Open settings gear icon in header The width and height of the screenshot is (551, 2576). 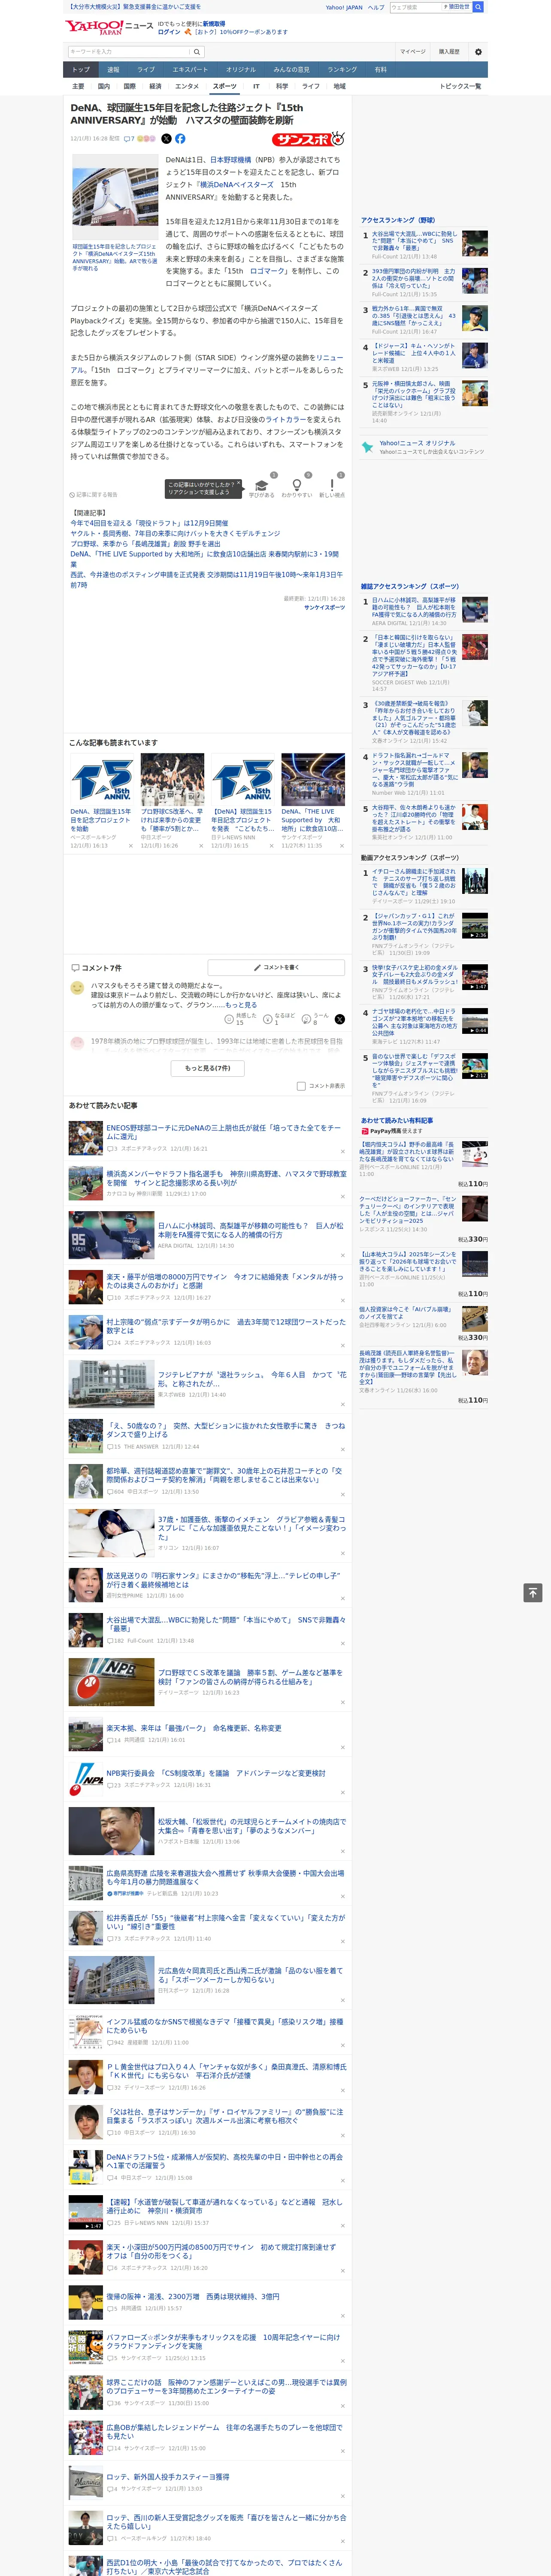tap(478, 52)
